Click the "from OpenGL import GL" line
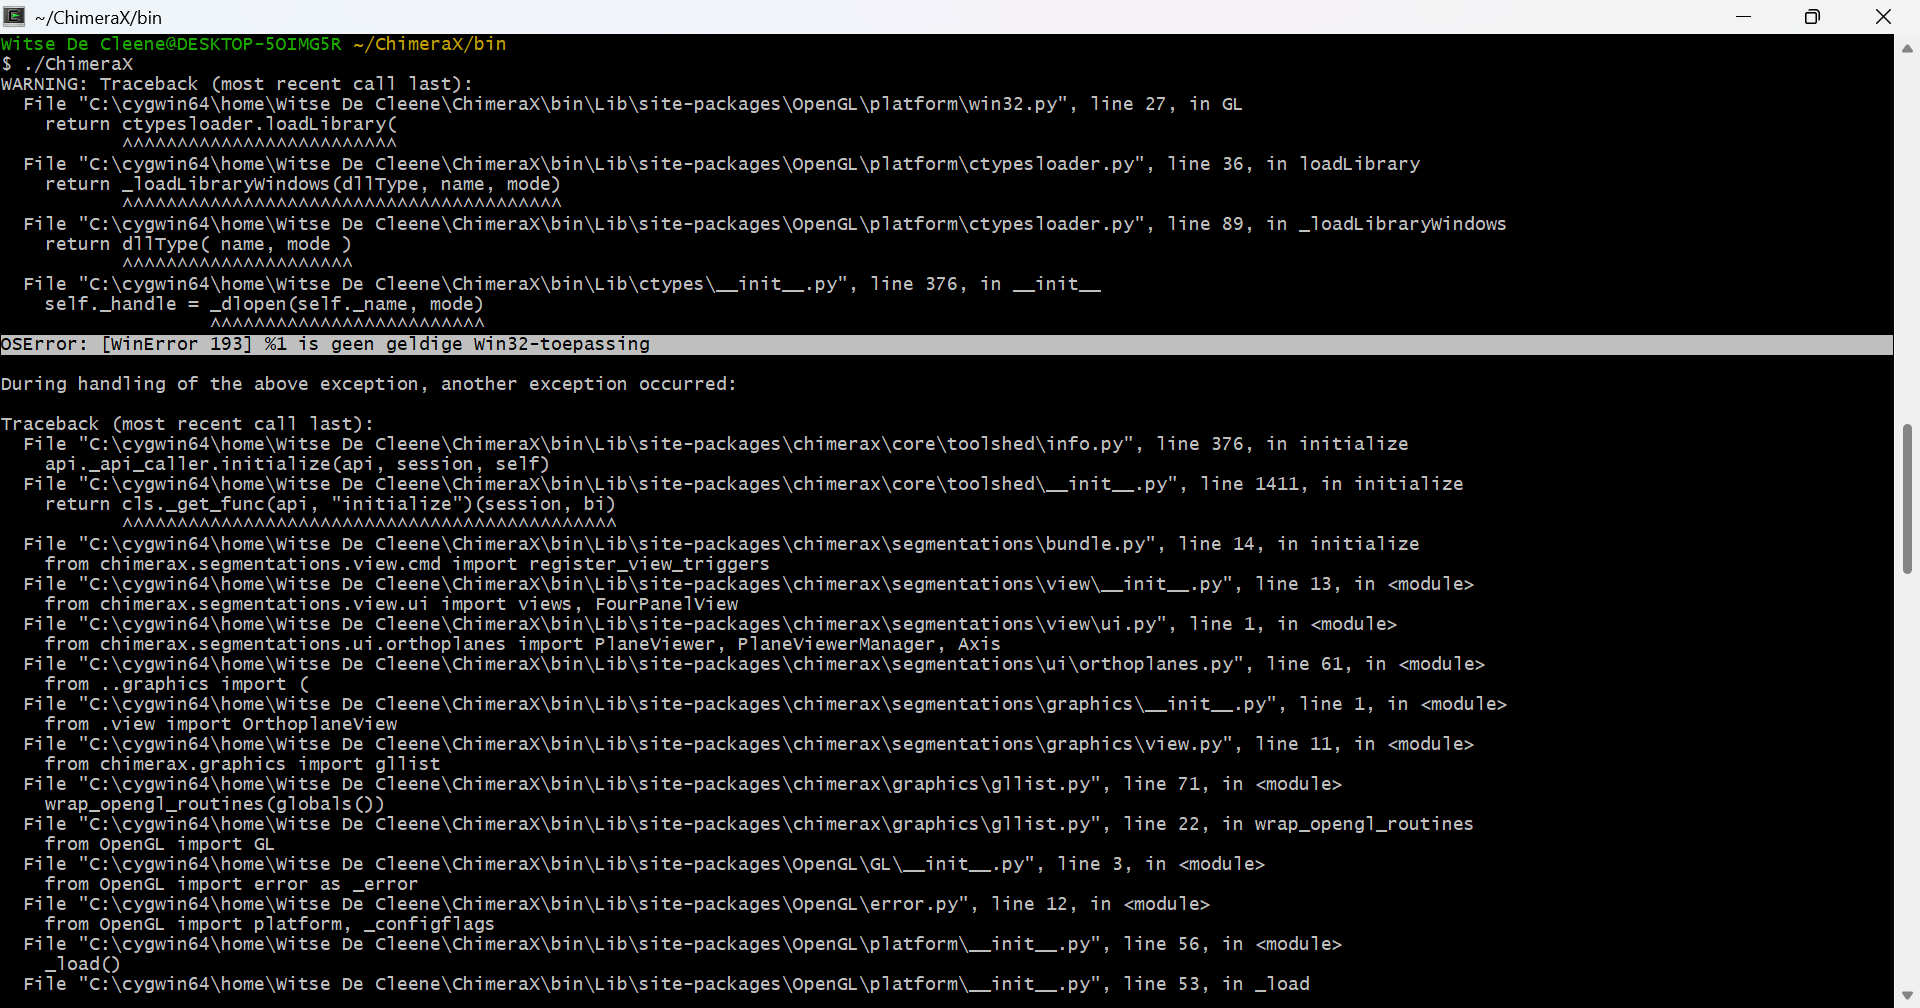This screenshot has width=1920, height=1008. [x=159, y=844]
